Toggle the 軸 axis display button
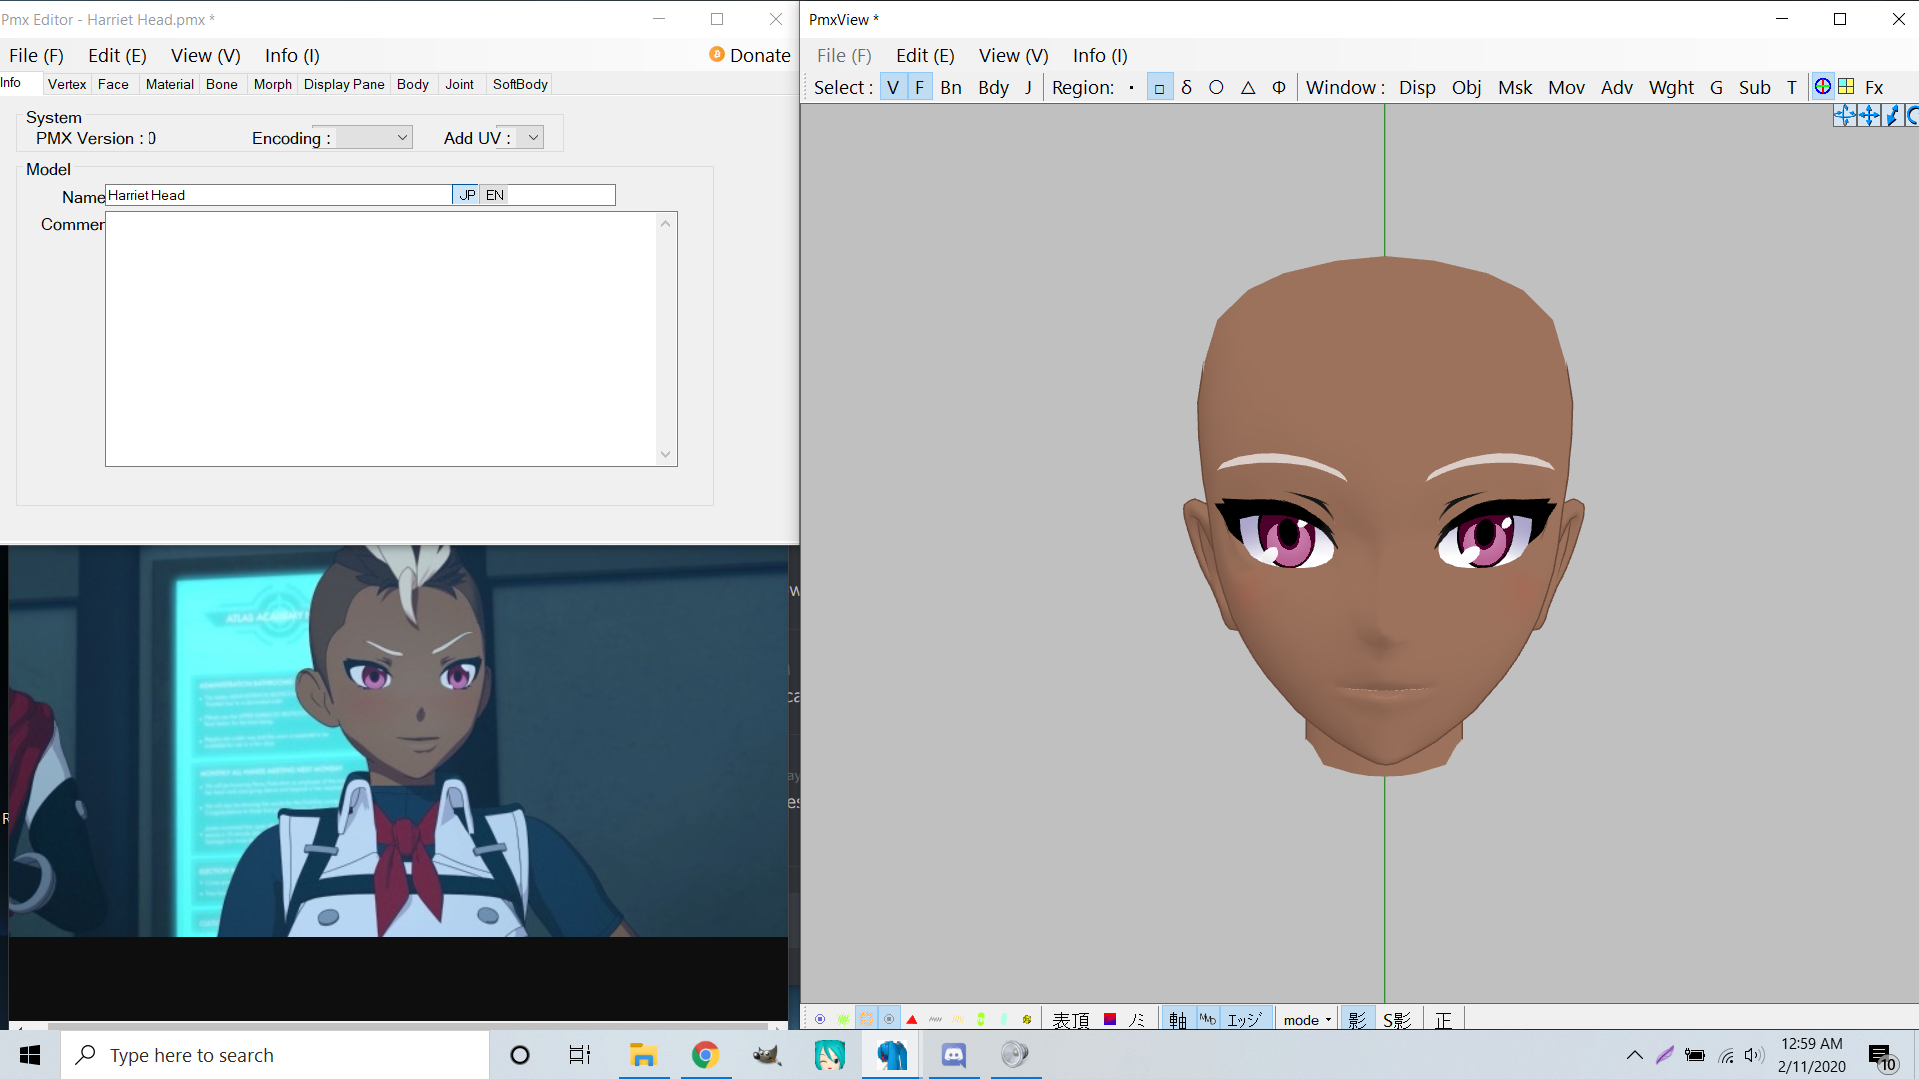 [x=1178, y=1019]
